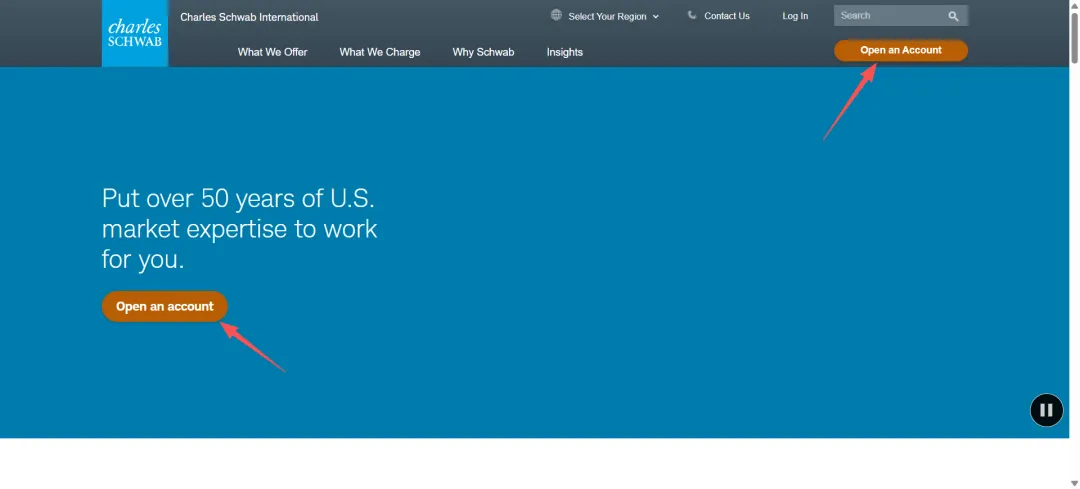Open the What We Offer menu
Viewport: 1080px width, 489px height.
click(x=273, y=52)
